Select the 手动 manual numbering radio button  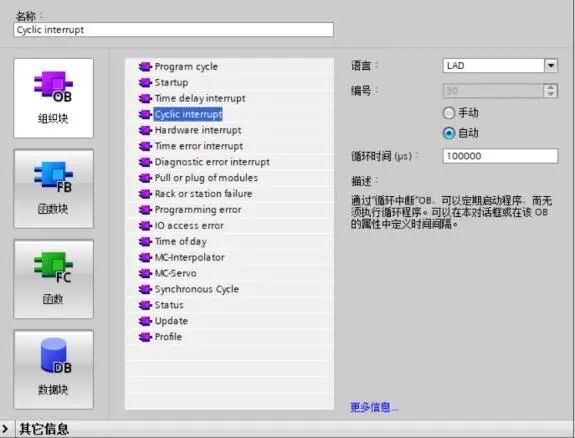[x=449, y=113]
